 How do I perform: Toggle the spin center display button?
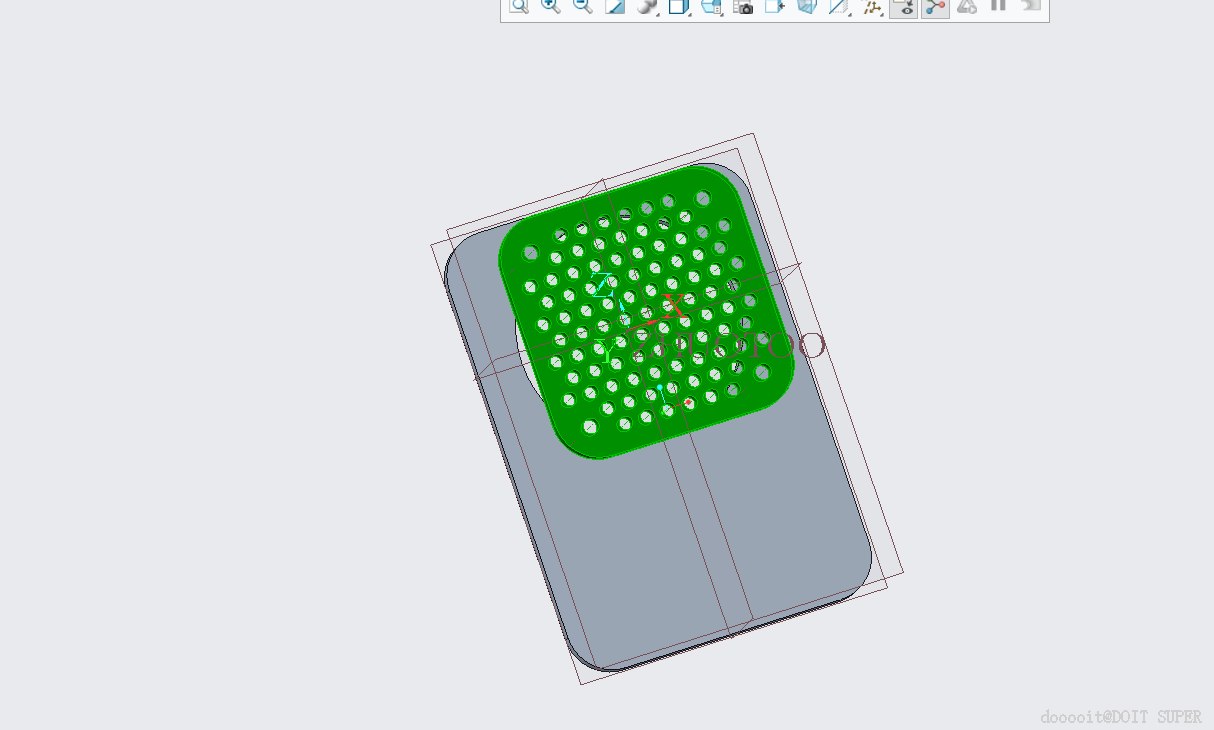coord(935,7)
